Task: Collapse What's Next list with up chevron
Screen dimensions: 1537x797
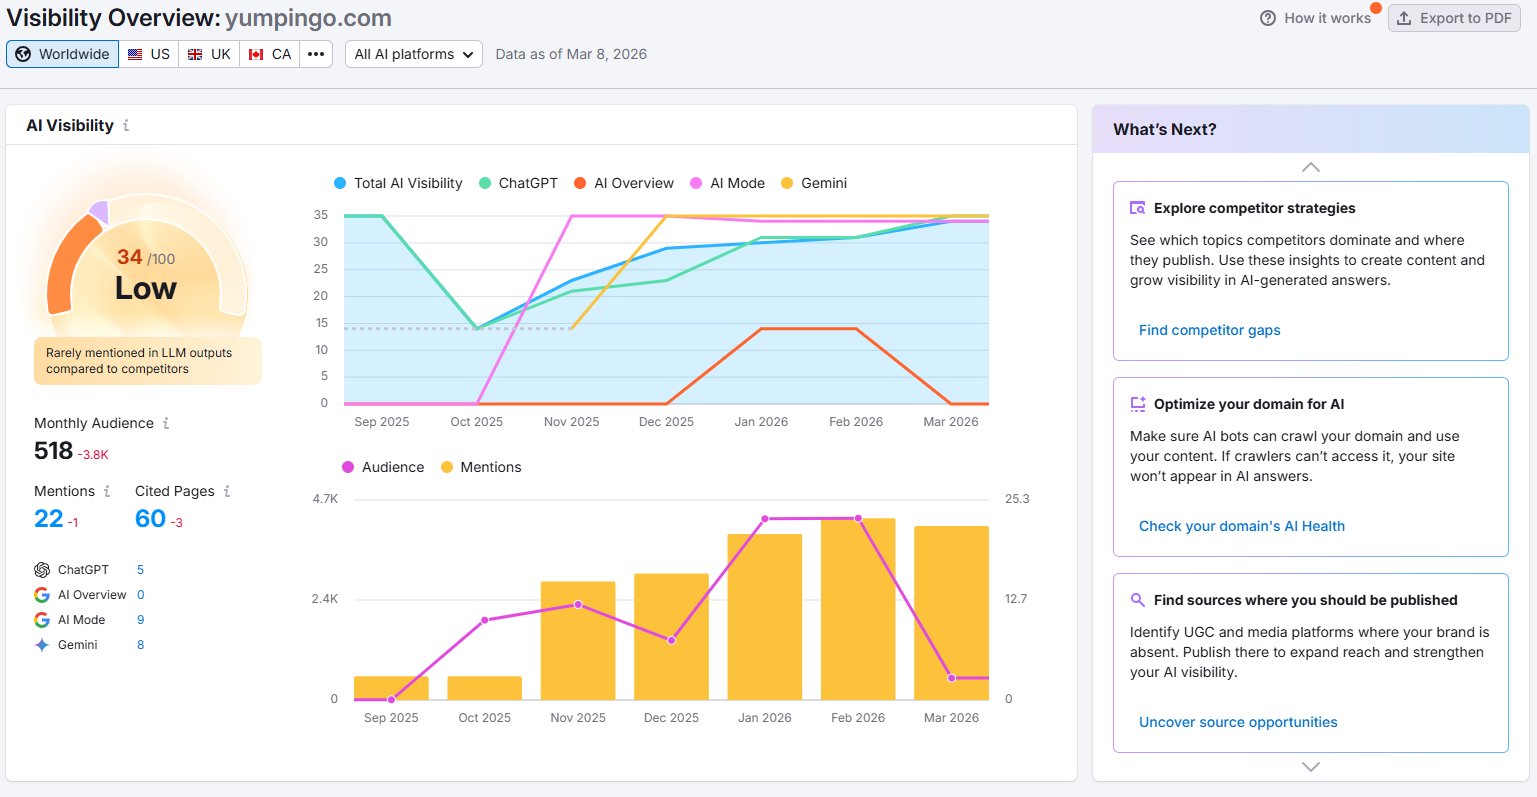Action: pyautogui.click(x=1311, y=167)
